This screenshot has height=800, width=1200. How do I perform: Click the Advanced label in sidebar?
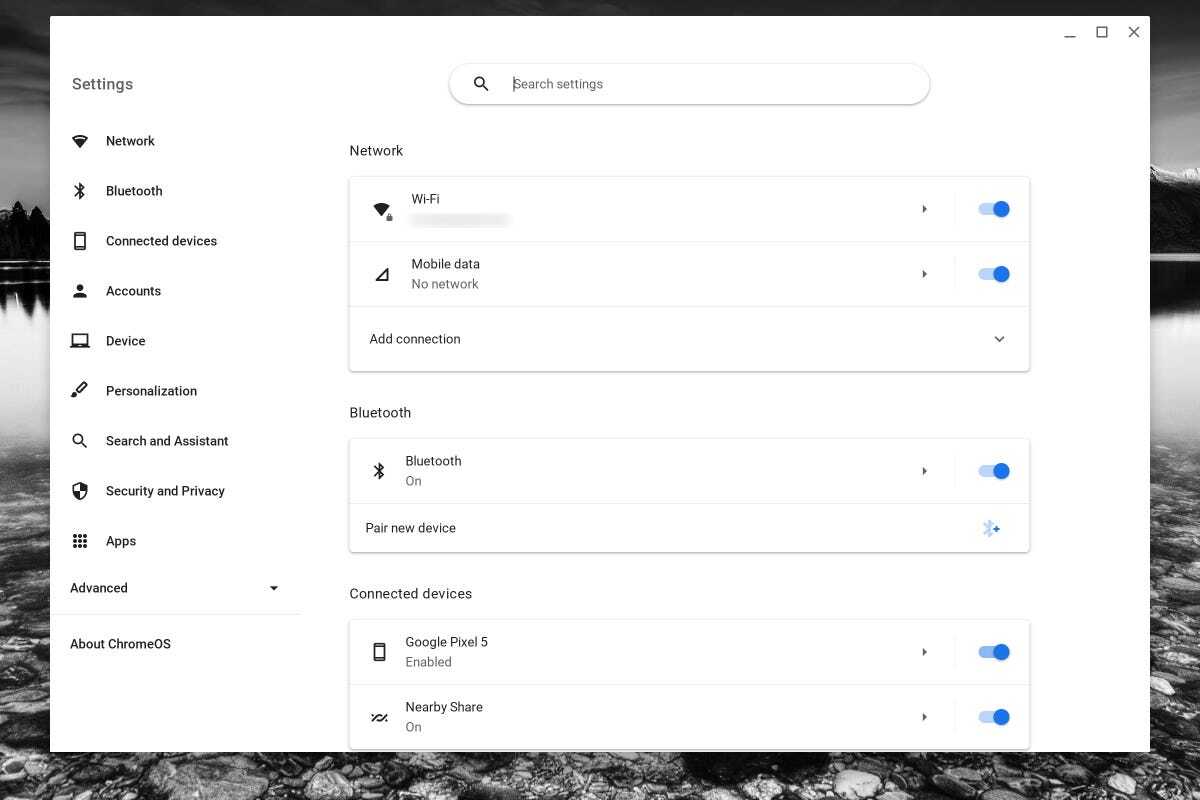coord(99,588)
